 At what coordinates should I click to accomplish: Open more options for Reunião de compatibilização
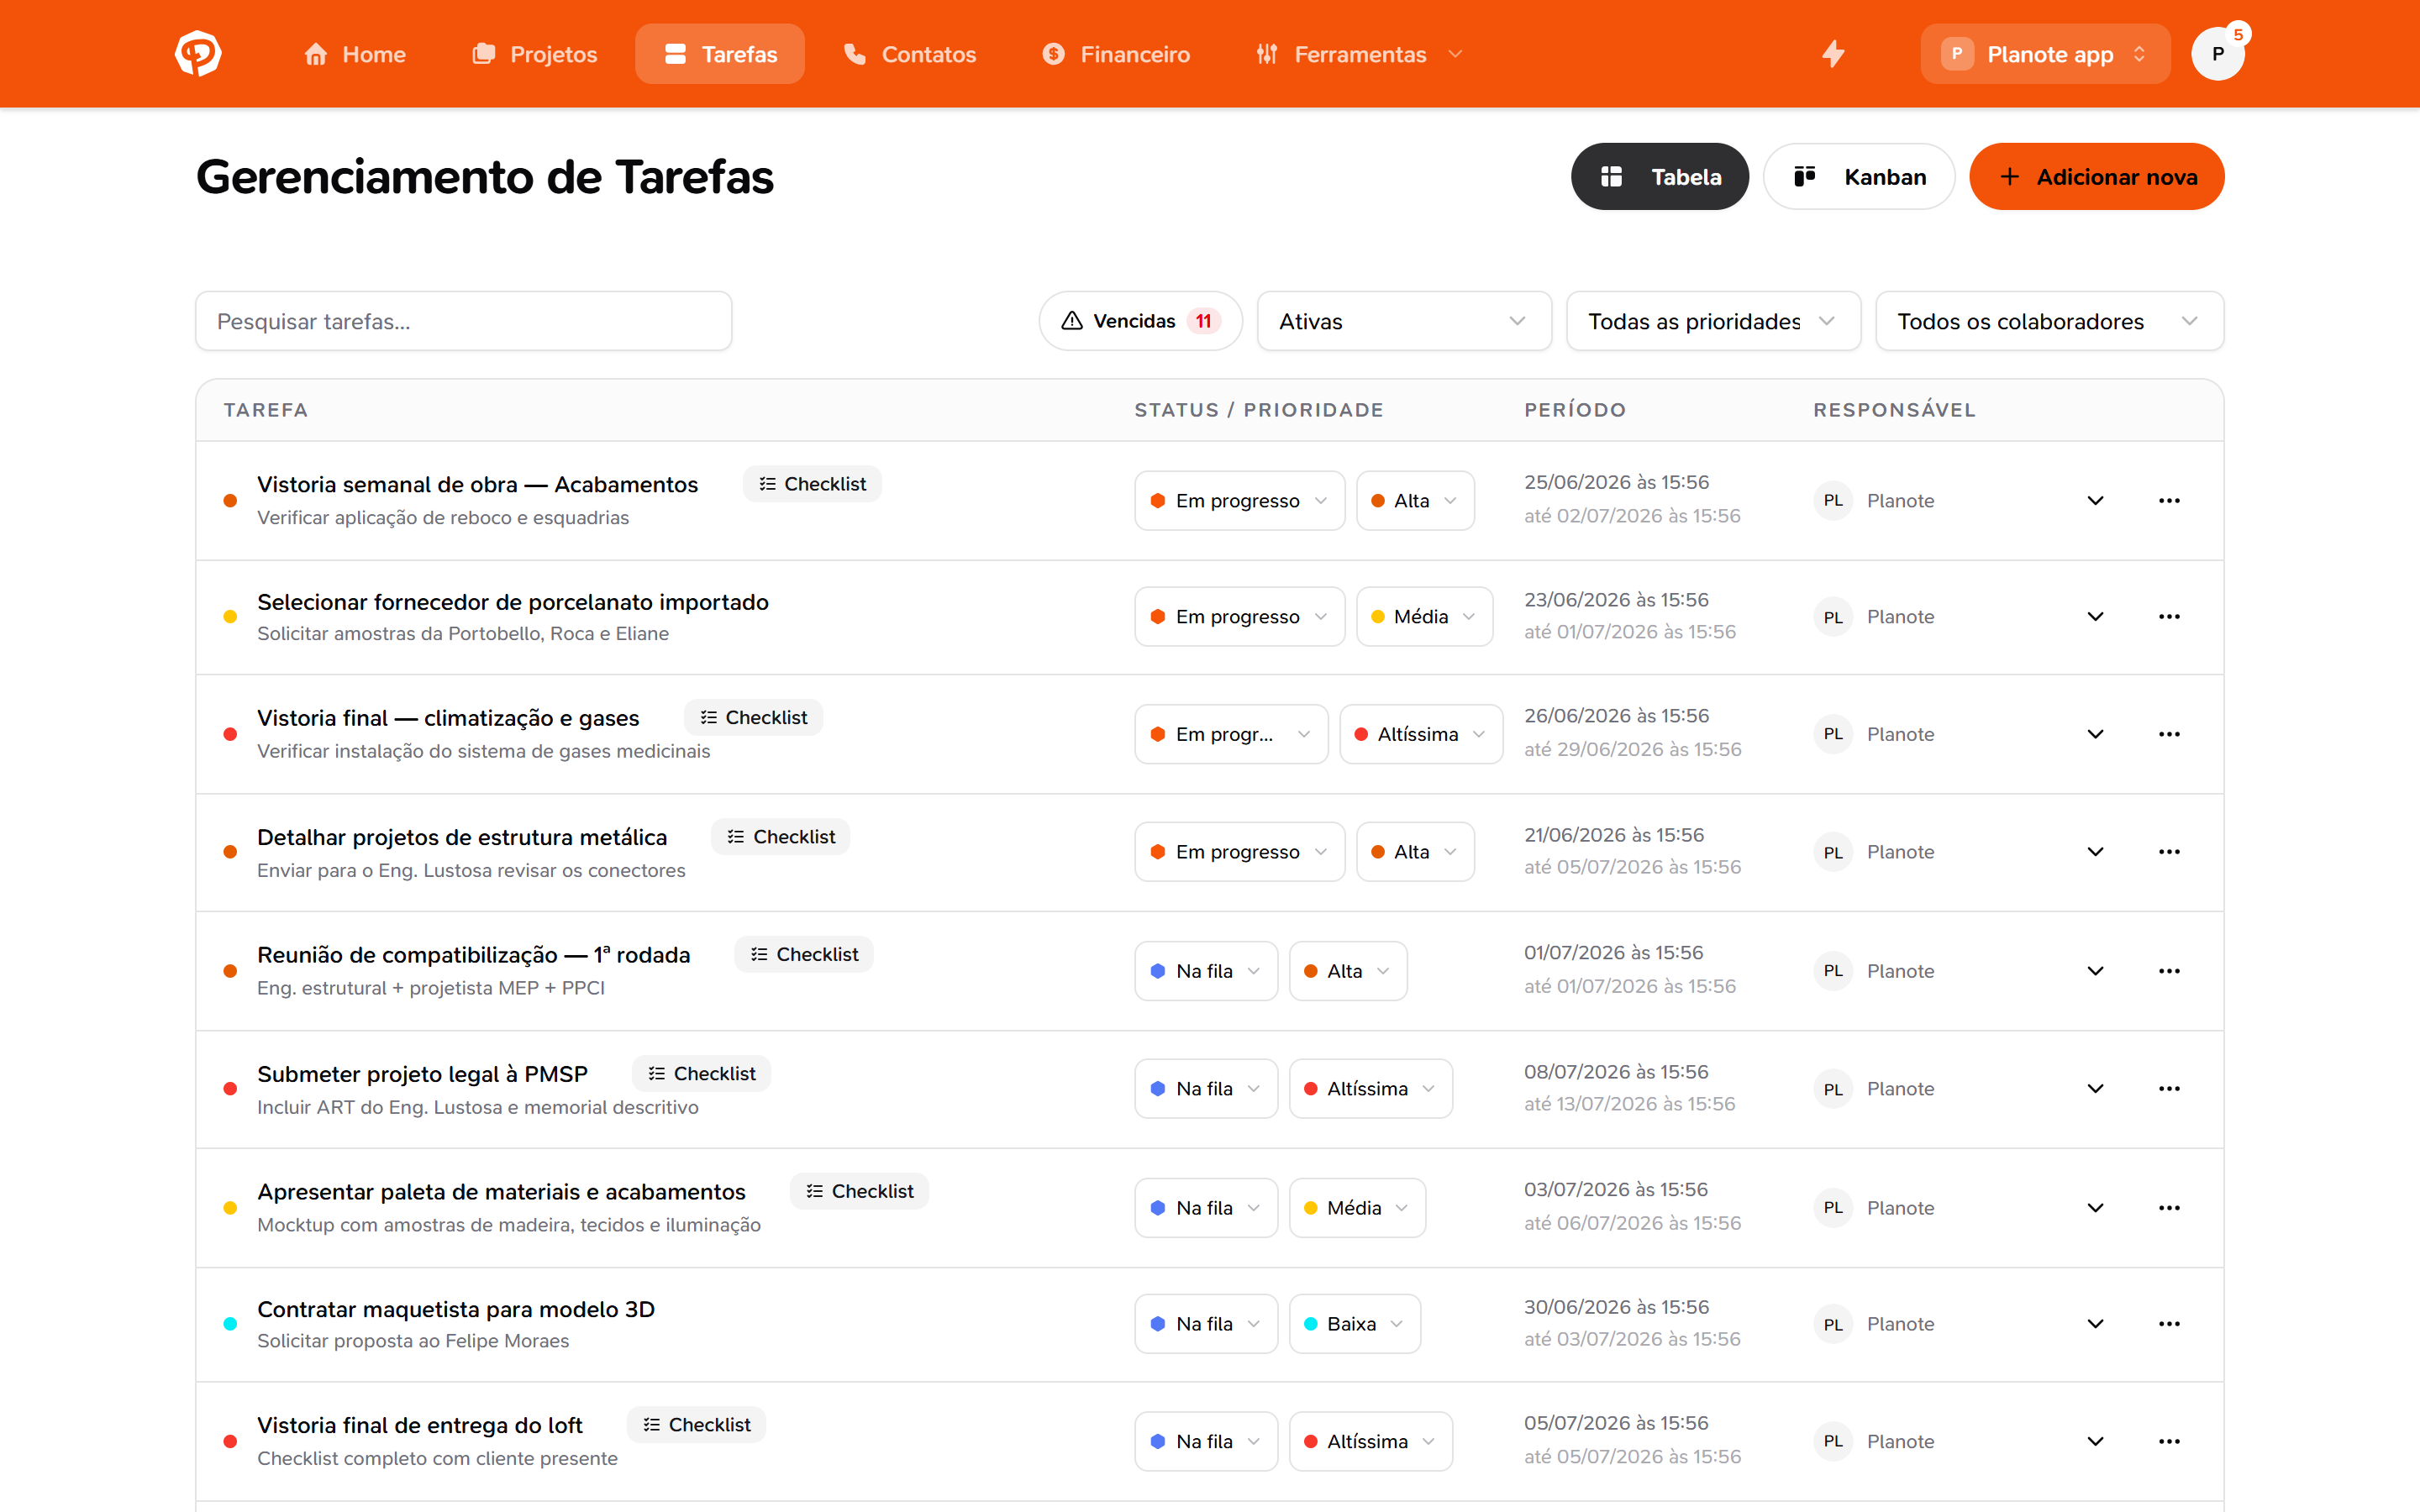pyautogui.click(x=2169, y=971)
